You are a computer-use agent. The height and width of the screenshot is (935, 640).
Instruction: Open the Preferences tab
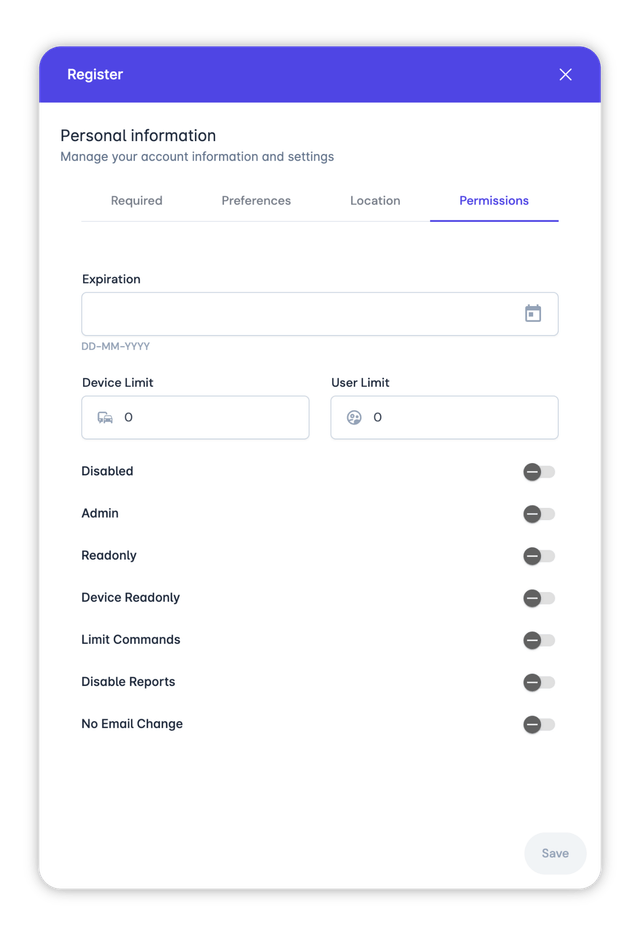[x=256, y=200]
